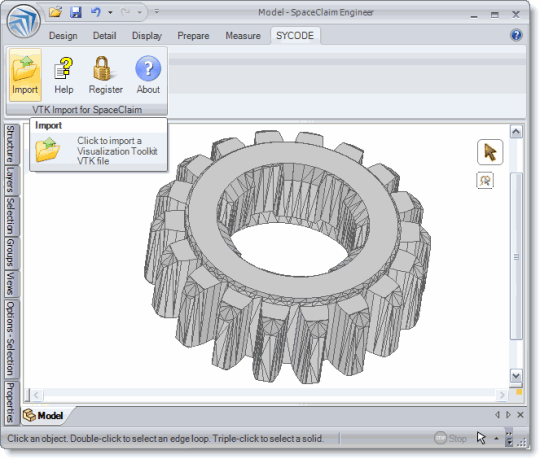Open the Groups side panel tab
The width and height of the screenshot is (540, 459).
coord(11,253)
